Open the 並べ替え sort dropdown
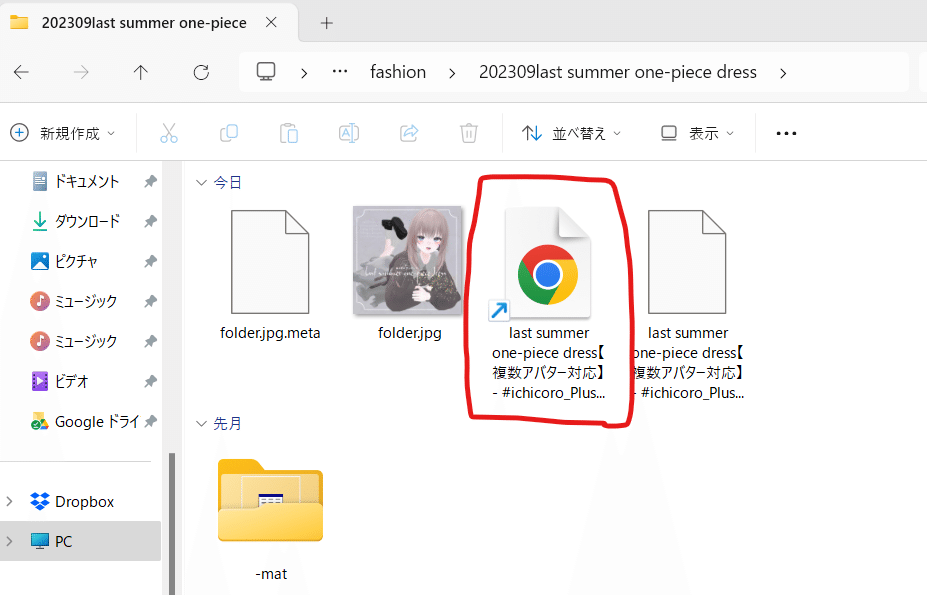The height and width of the screenshot is (595, 927). [571, 133]
